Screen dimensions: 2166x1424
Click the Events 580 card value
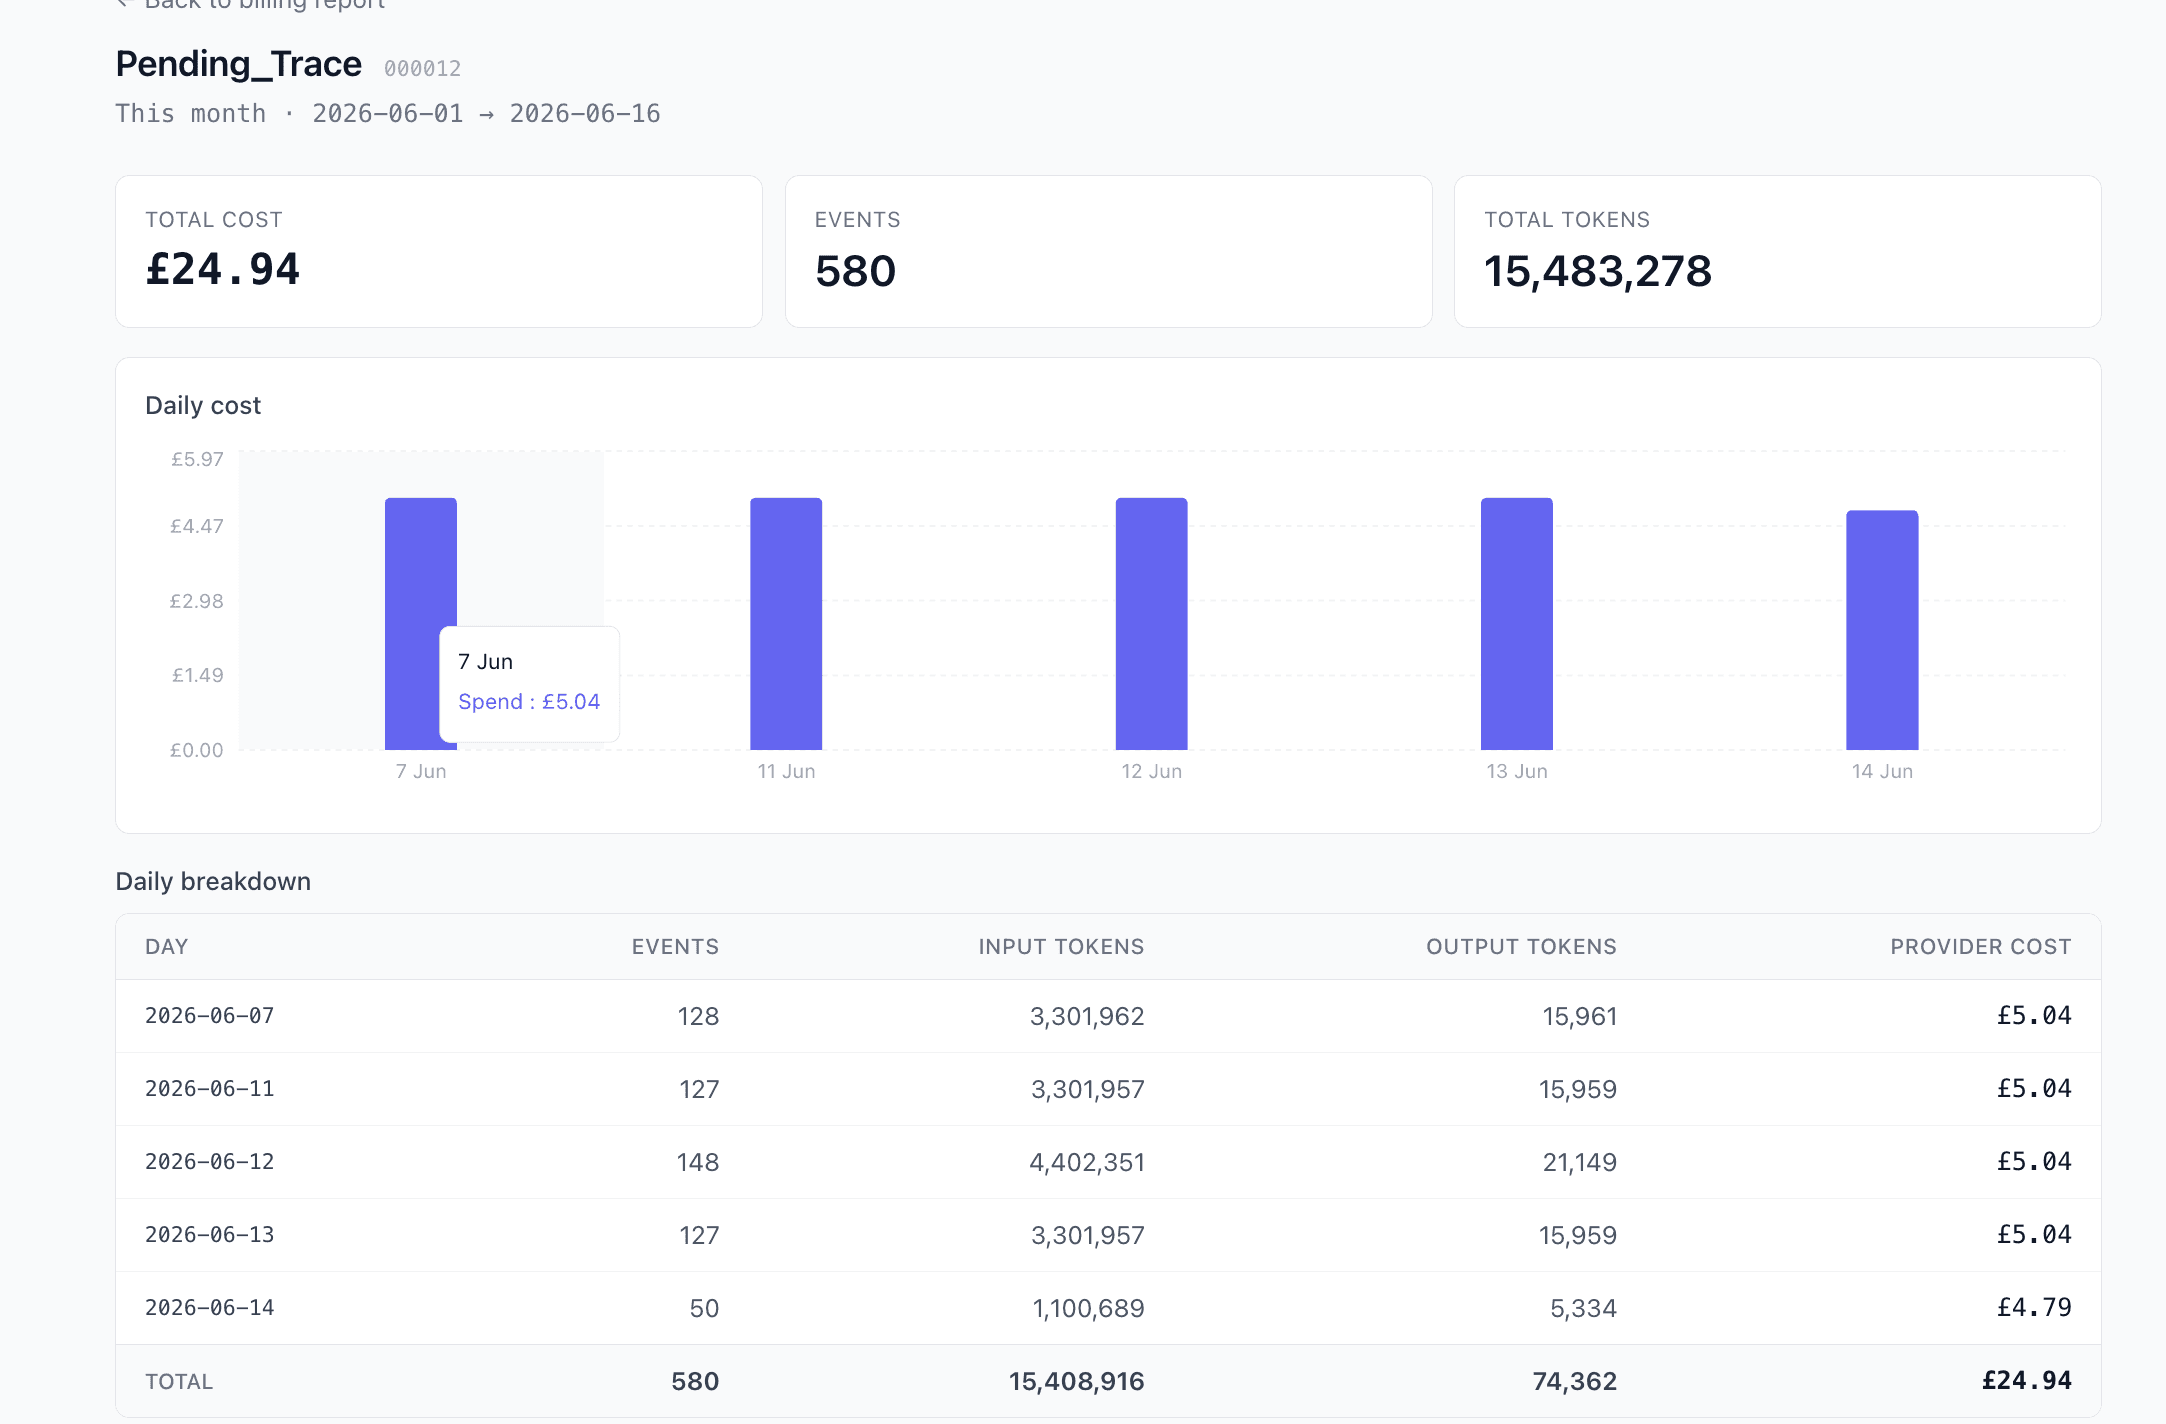855,271
